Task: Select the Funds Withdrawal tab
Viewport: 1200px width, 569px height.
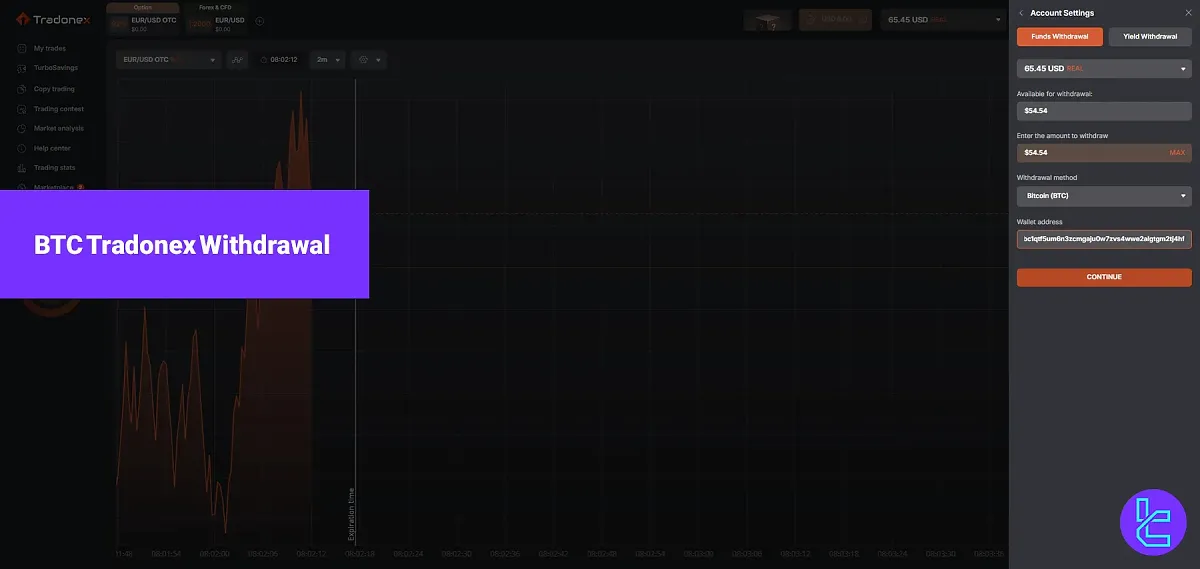Action: 1060,37
